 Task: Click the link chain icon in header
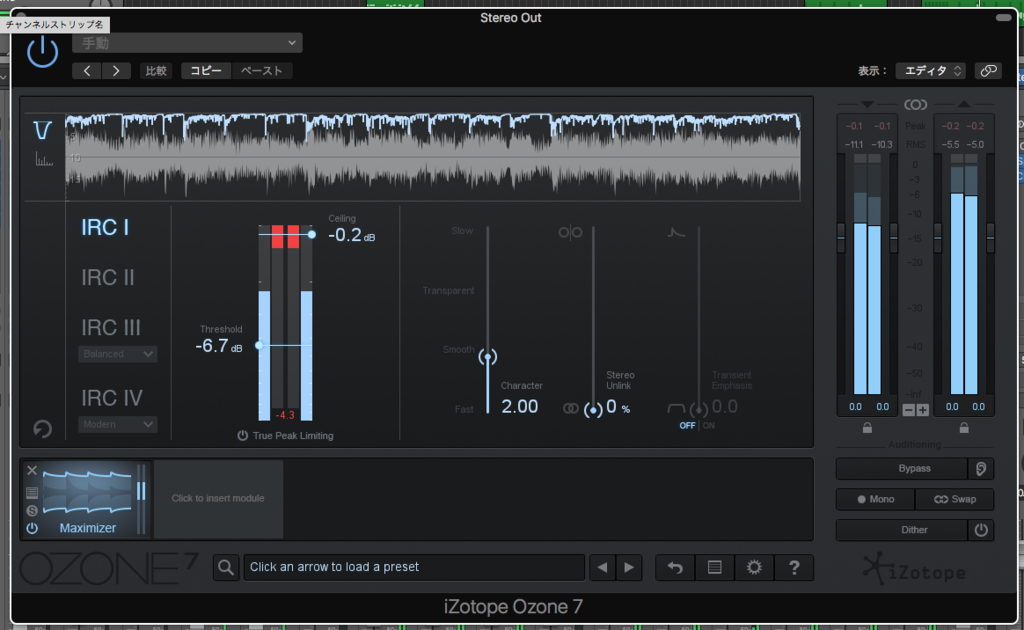click(x=988, y=71)
